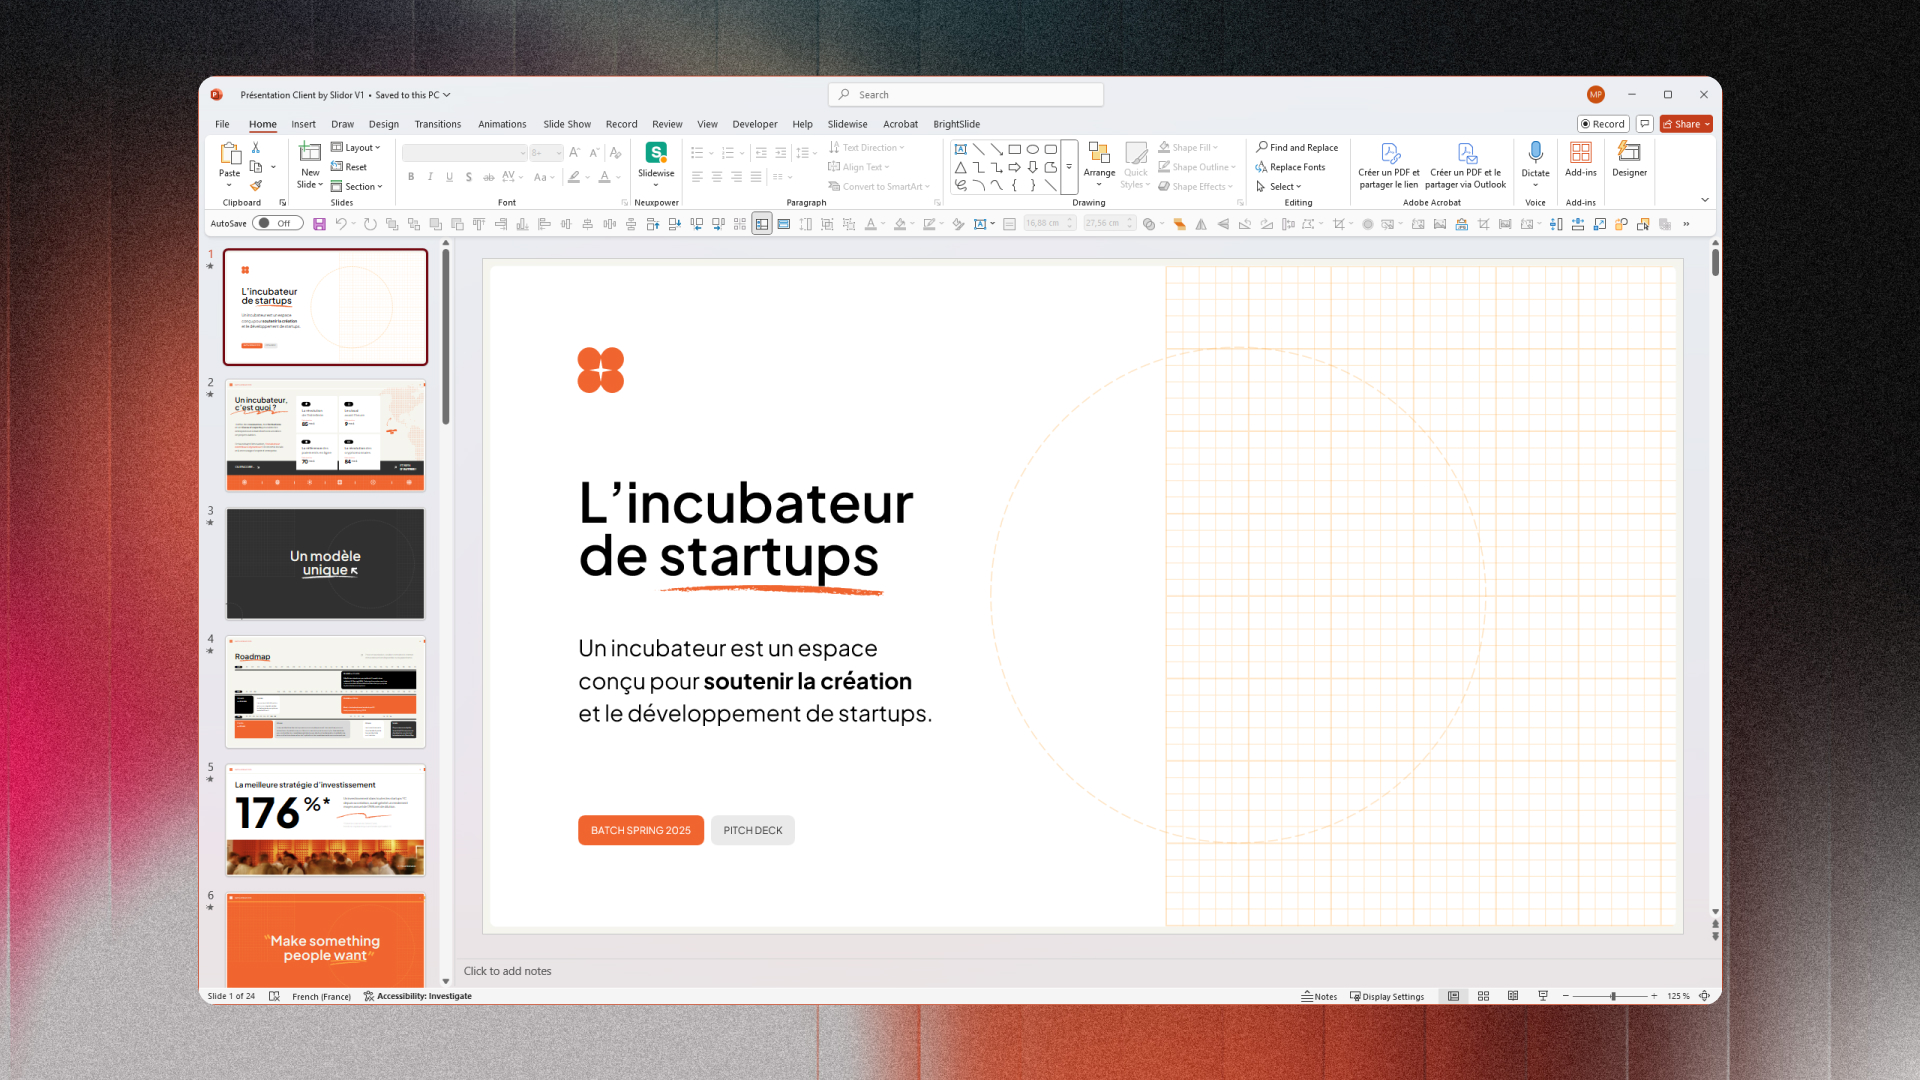1920x1080 pixels.
Task: Click the Increase Font Size icon
Action: click(574, 153)
